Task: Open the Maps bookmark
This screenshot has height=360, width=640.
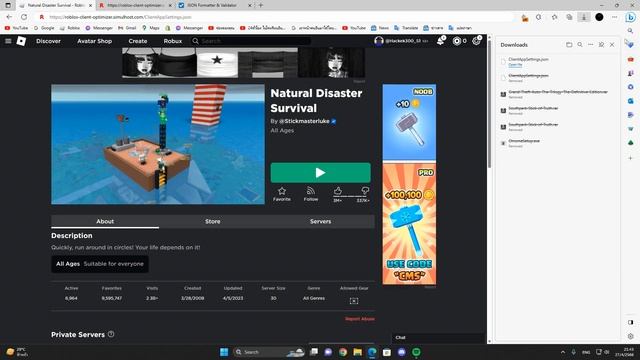Action: (151, 28)
